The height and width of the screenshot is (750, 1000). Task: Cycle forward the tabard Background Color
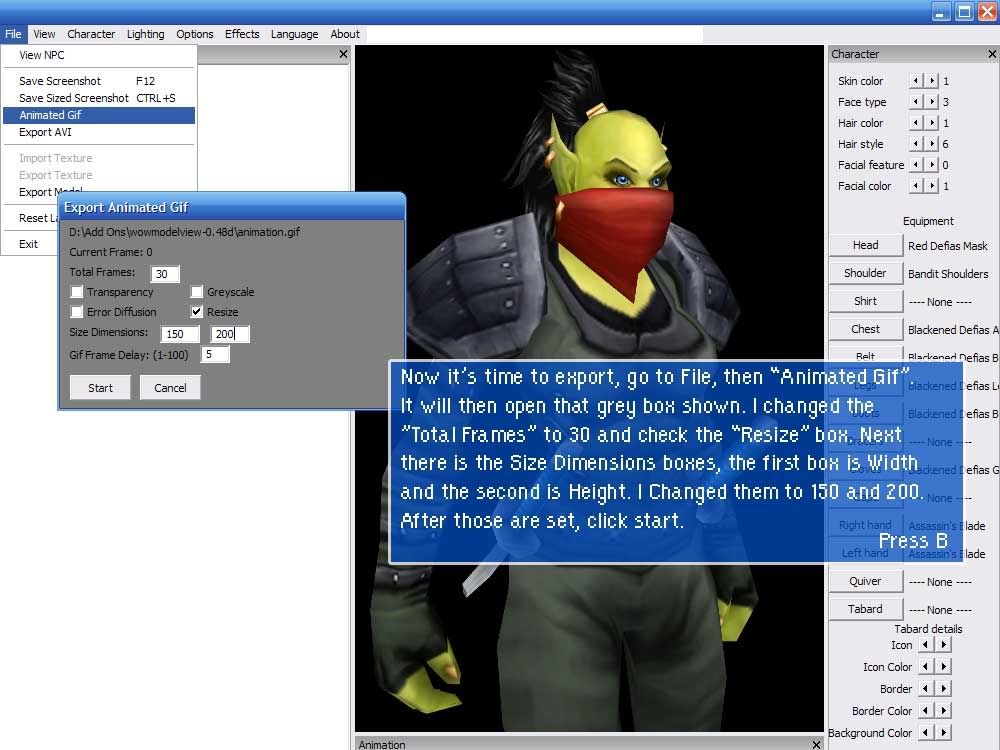[x=943, y=733]
